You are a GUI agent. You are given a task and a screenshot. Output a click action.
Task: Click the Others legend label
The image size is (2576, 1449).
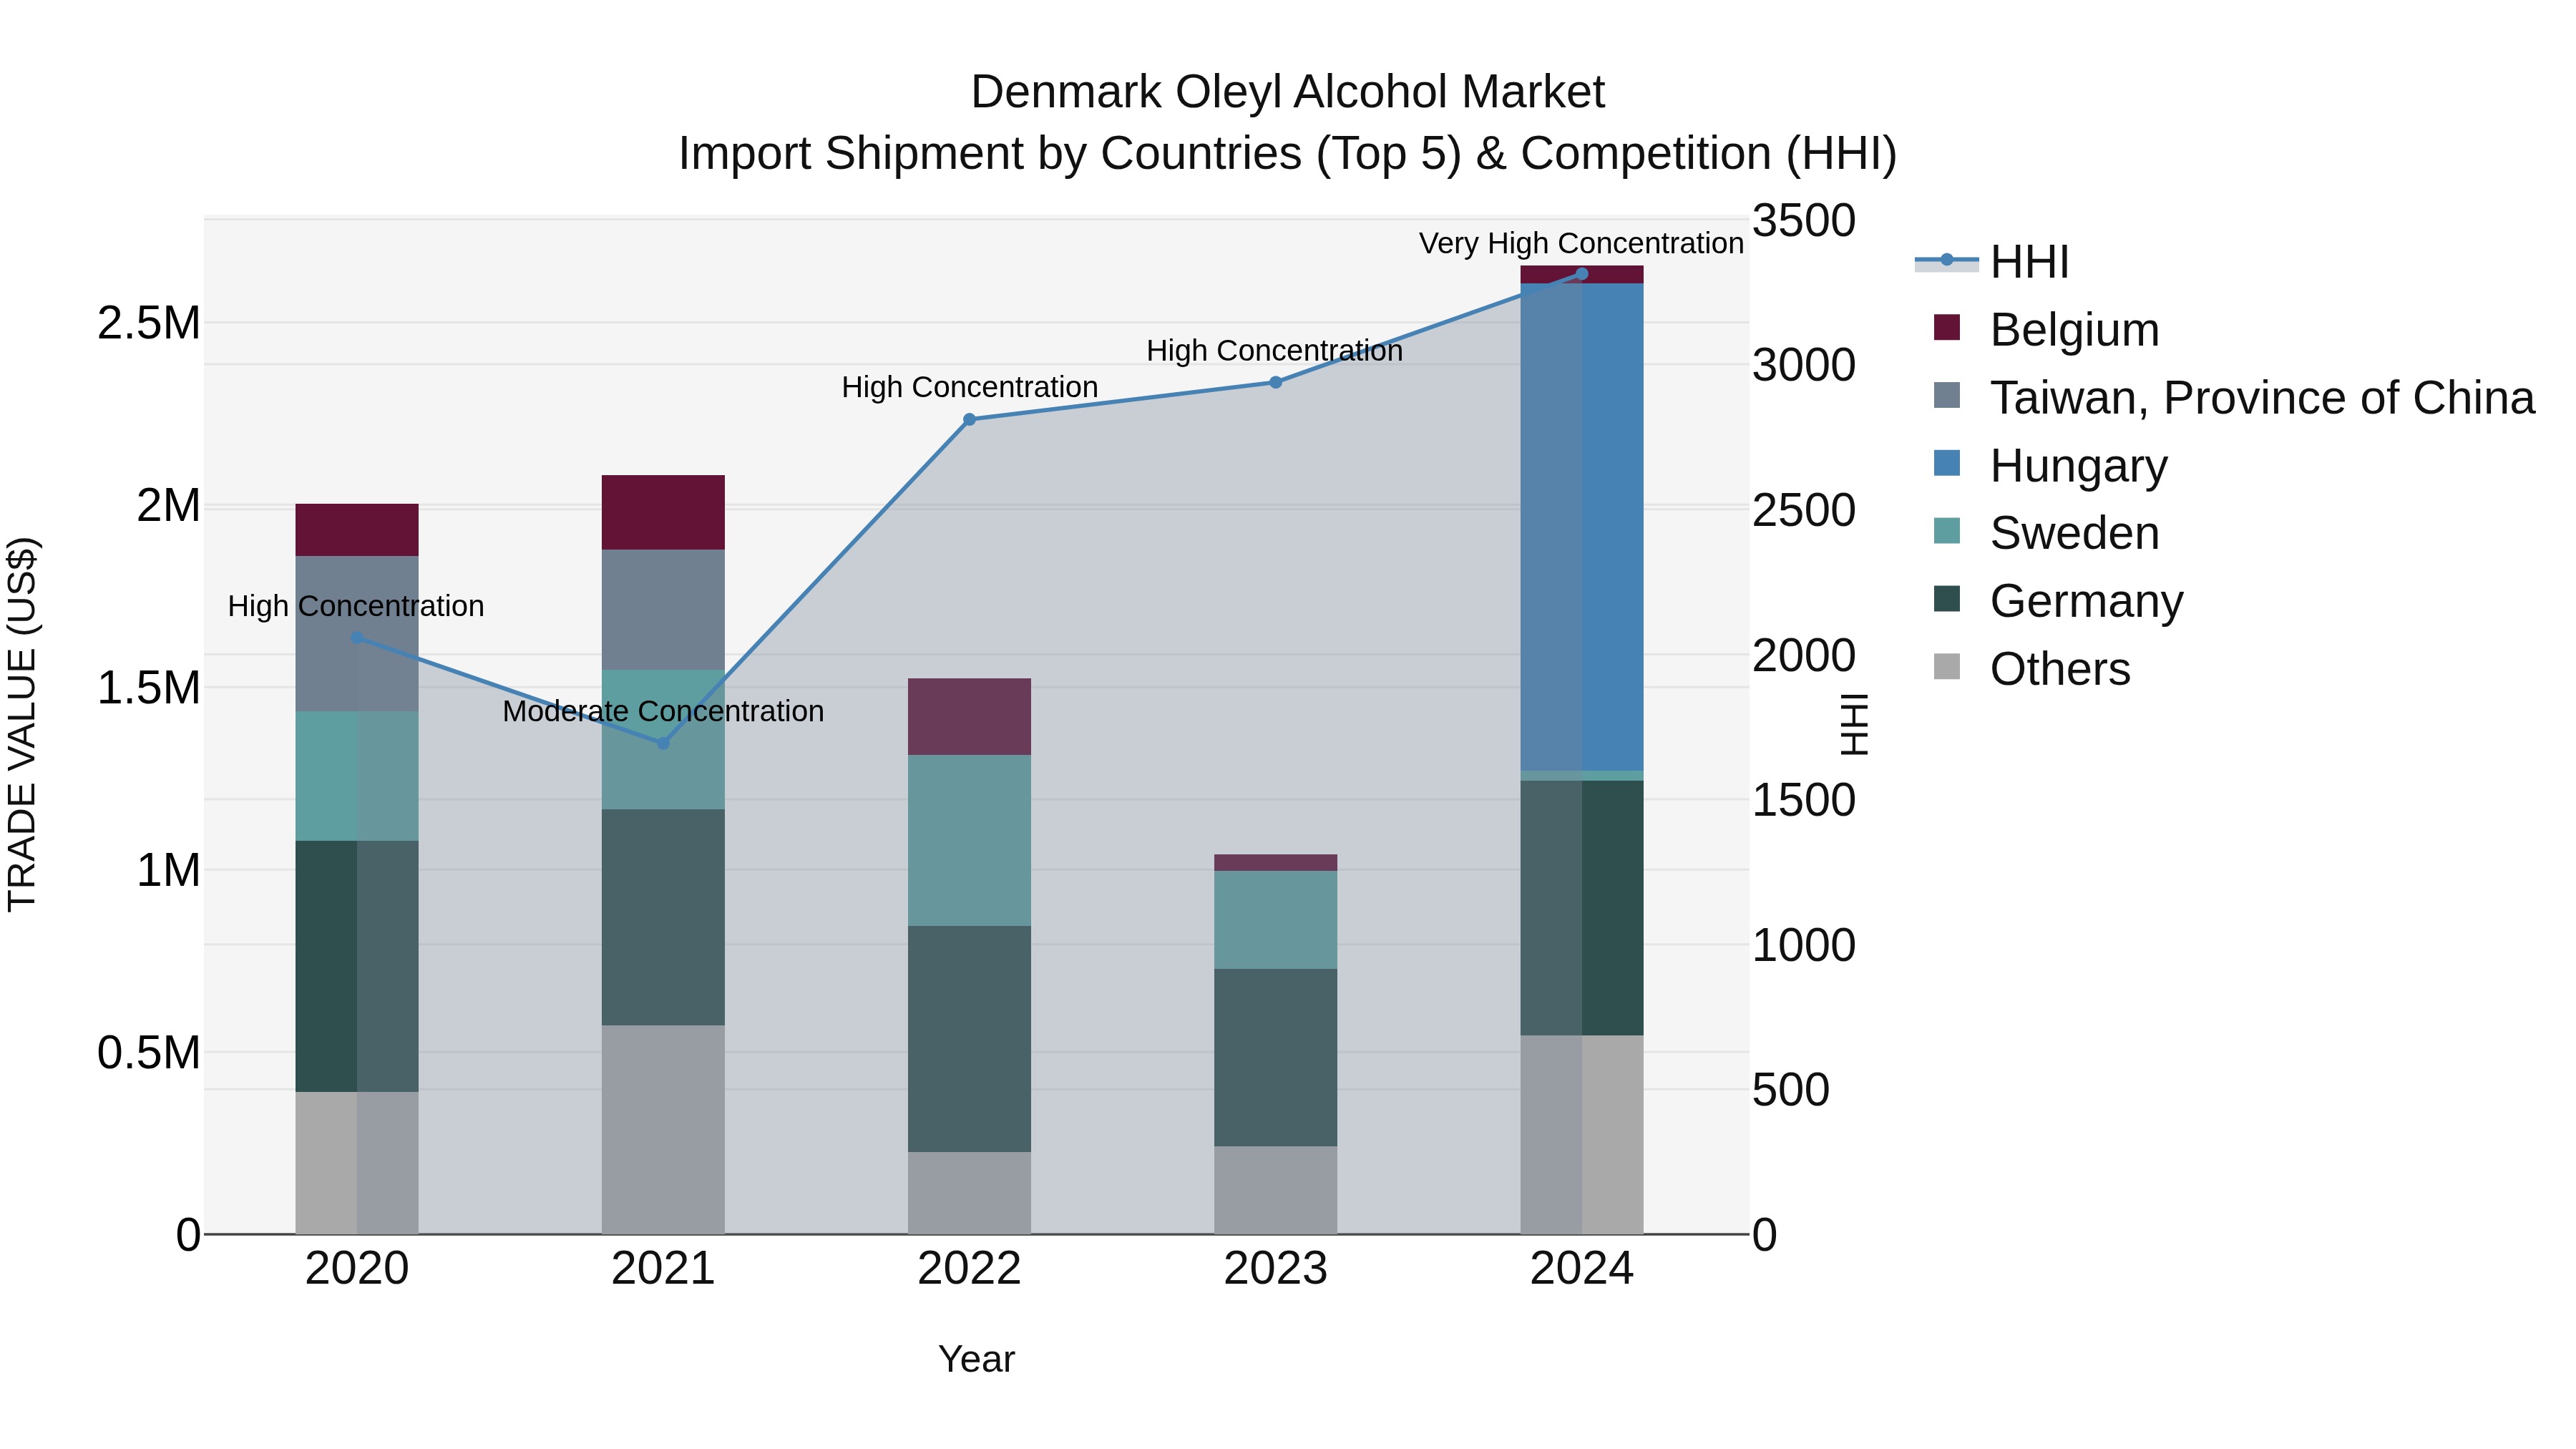point(2060,669)
